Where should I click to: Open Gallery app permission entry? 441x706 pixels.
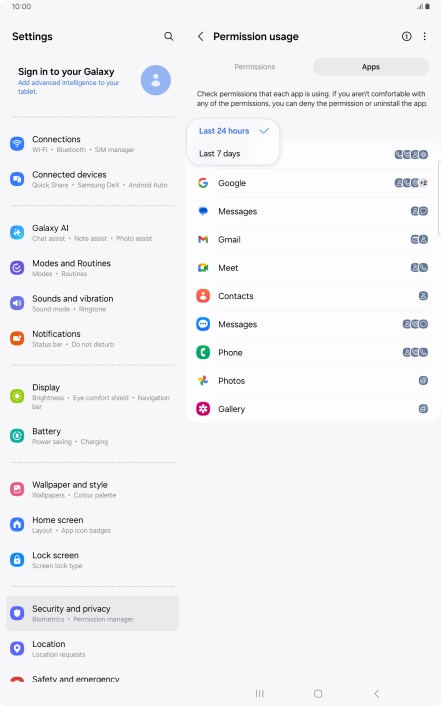tap(312, 409)
